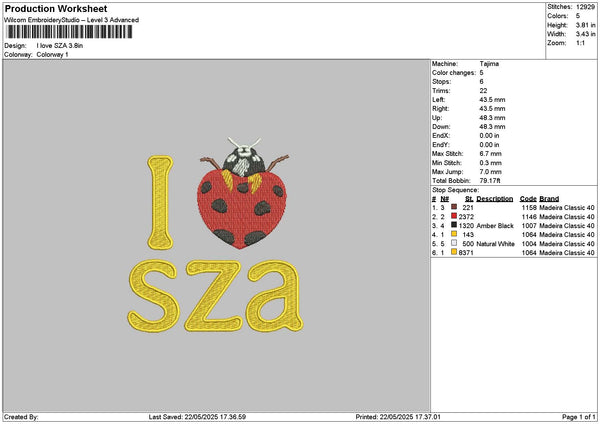Click the red swatch for code 1146
600x424 pixels.
pos(454,216)
